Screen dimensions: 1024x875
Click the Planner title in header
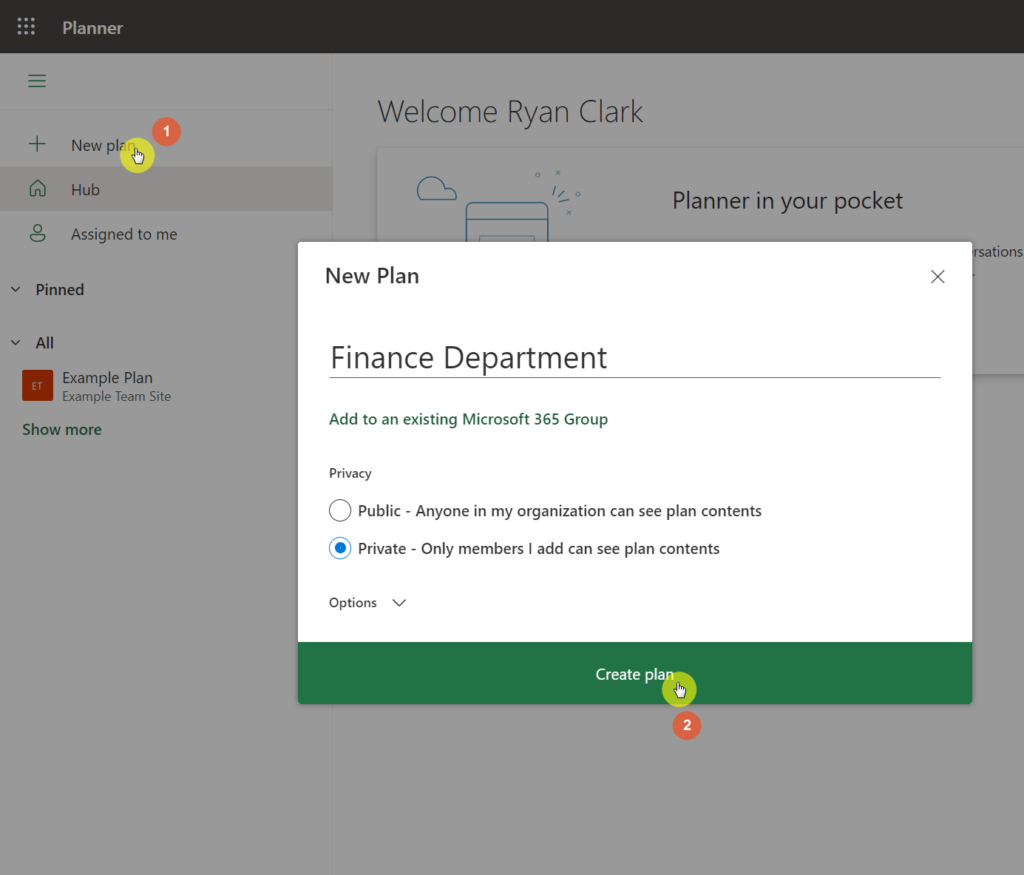pos(92,28)
